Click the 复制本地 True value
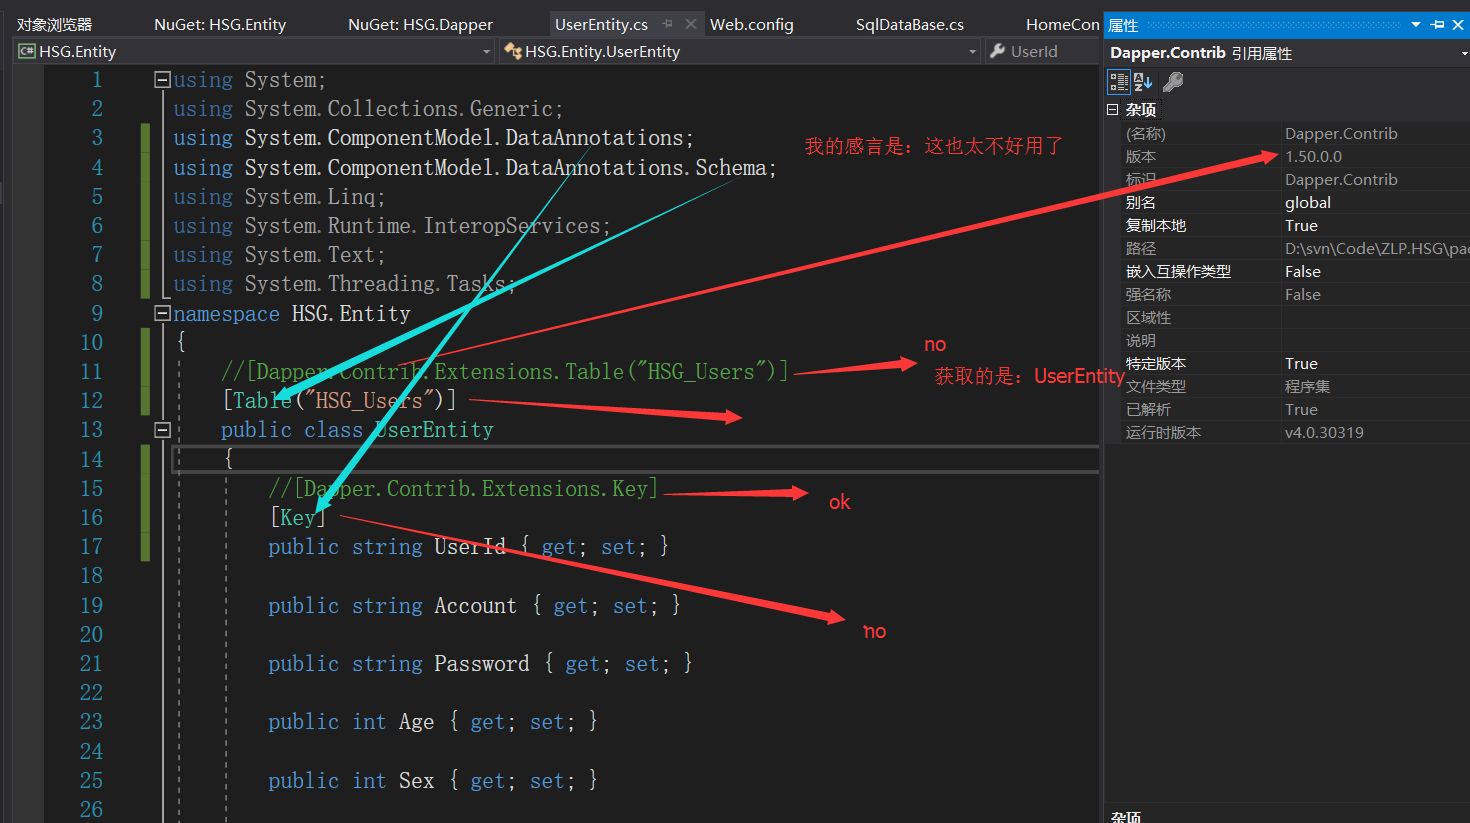This screenshot has width=1470, height=823. 1301,225
